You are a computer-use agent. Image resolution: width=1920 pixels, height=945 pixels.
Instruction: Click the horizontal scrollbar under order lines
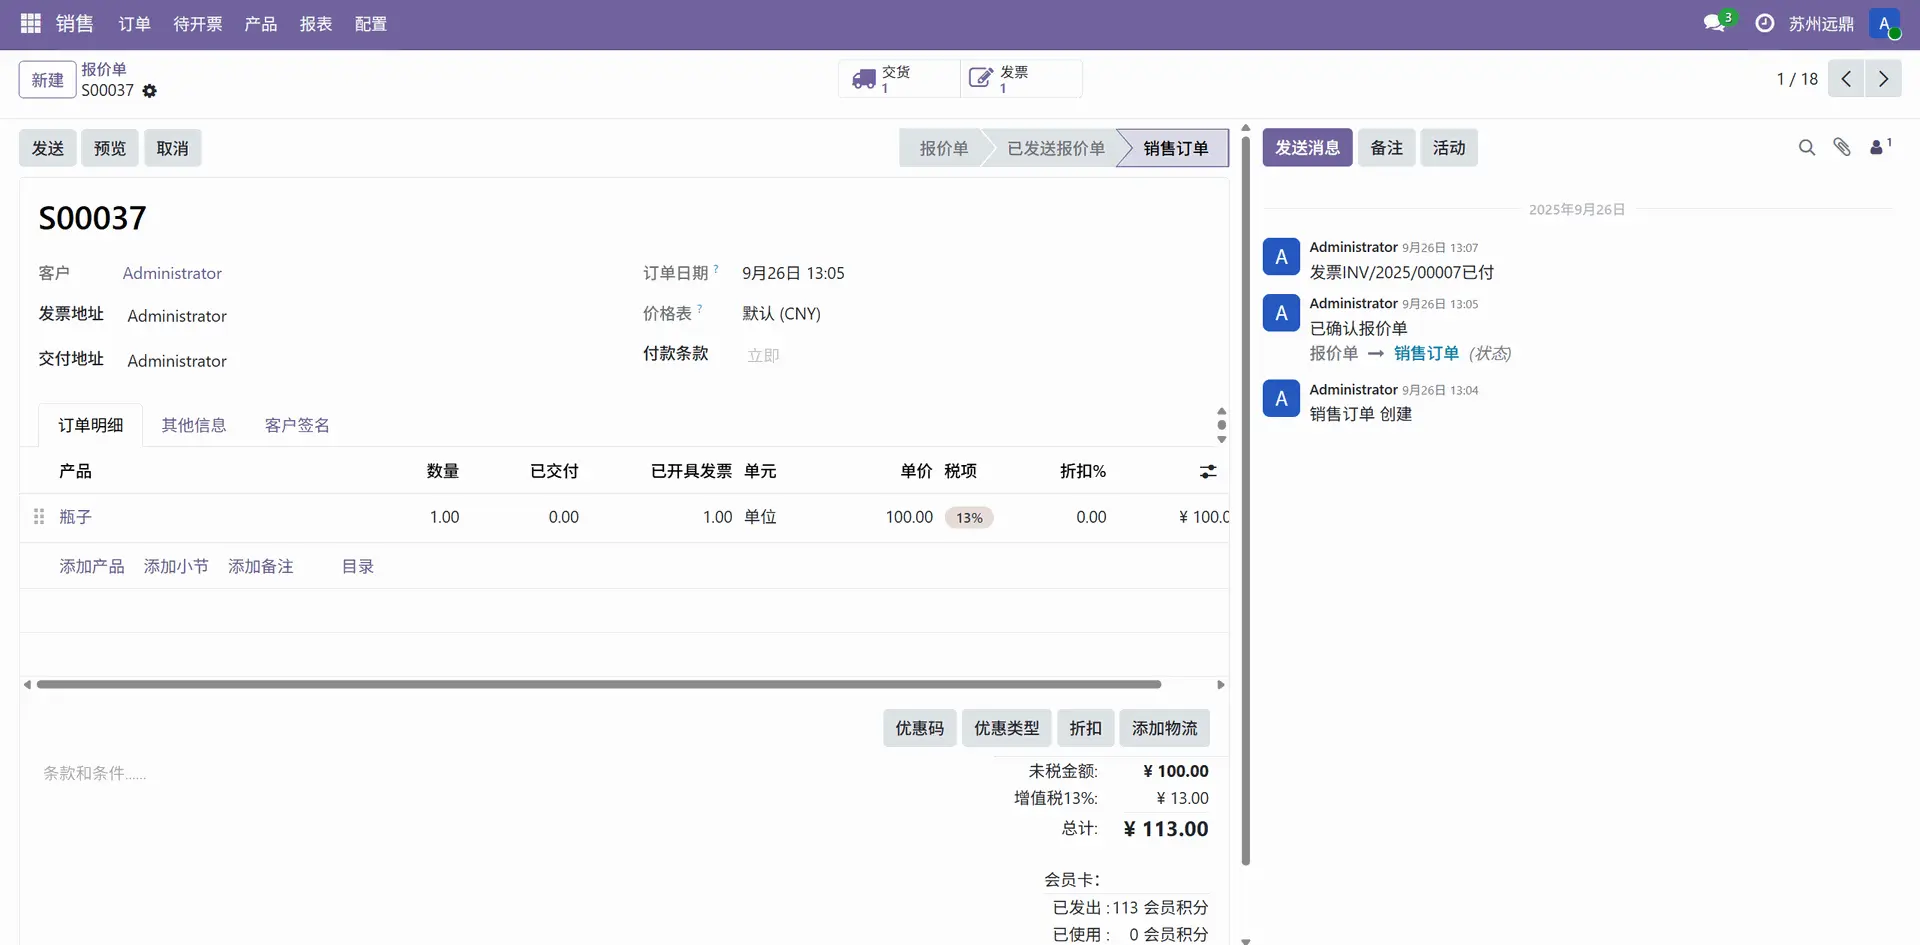tap(598, 685)
